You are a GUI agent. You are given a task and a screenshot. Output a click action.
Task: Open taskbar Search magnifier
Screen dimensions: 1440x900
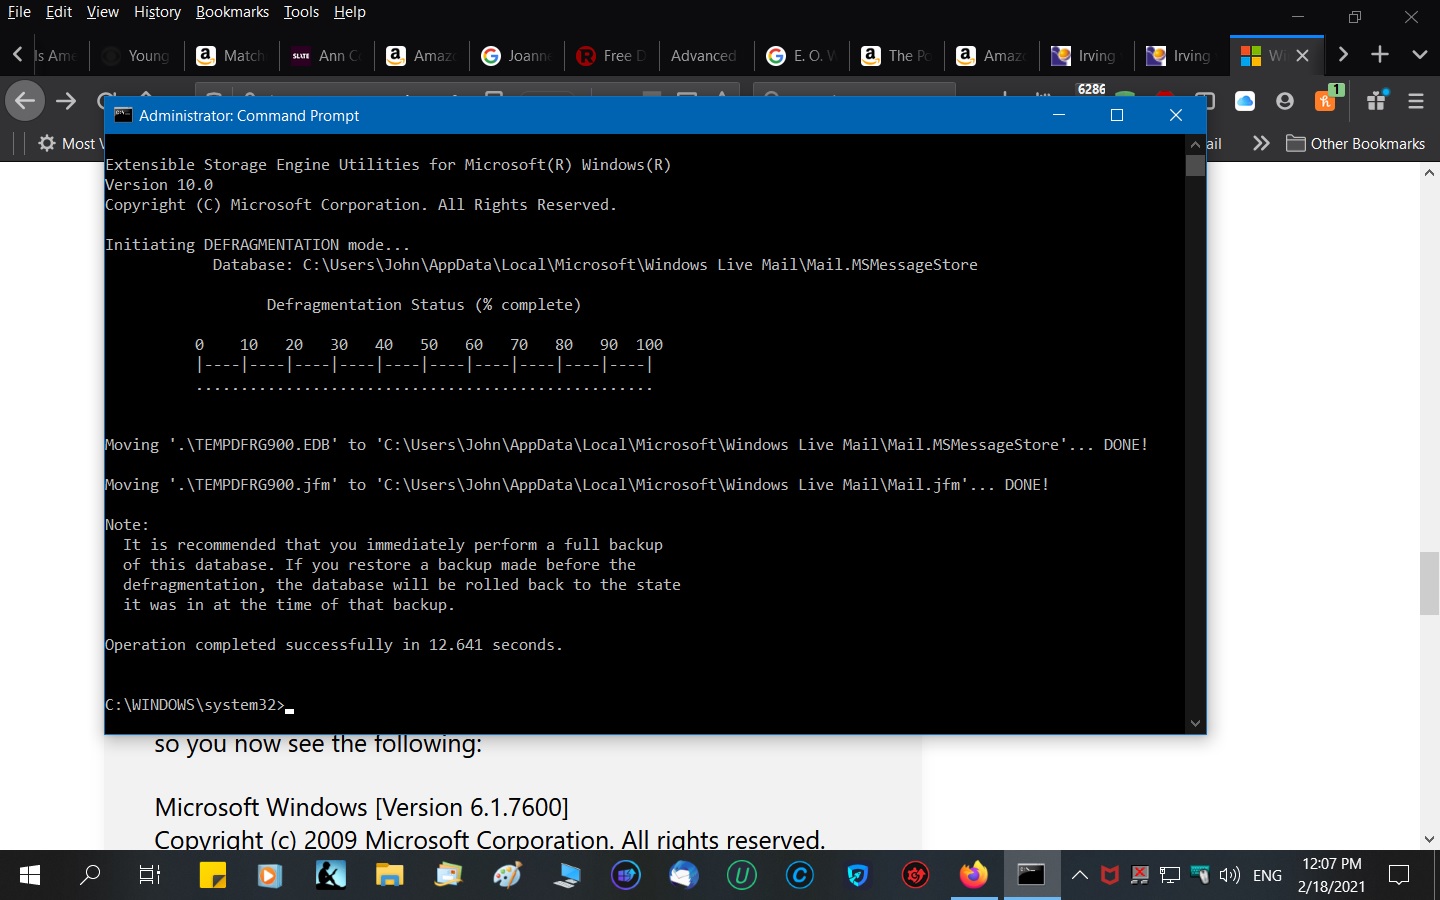[x=90, y=876]
